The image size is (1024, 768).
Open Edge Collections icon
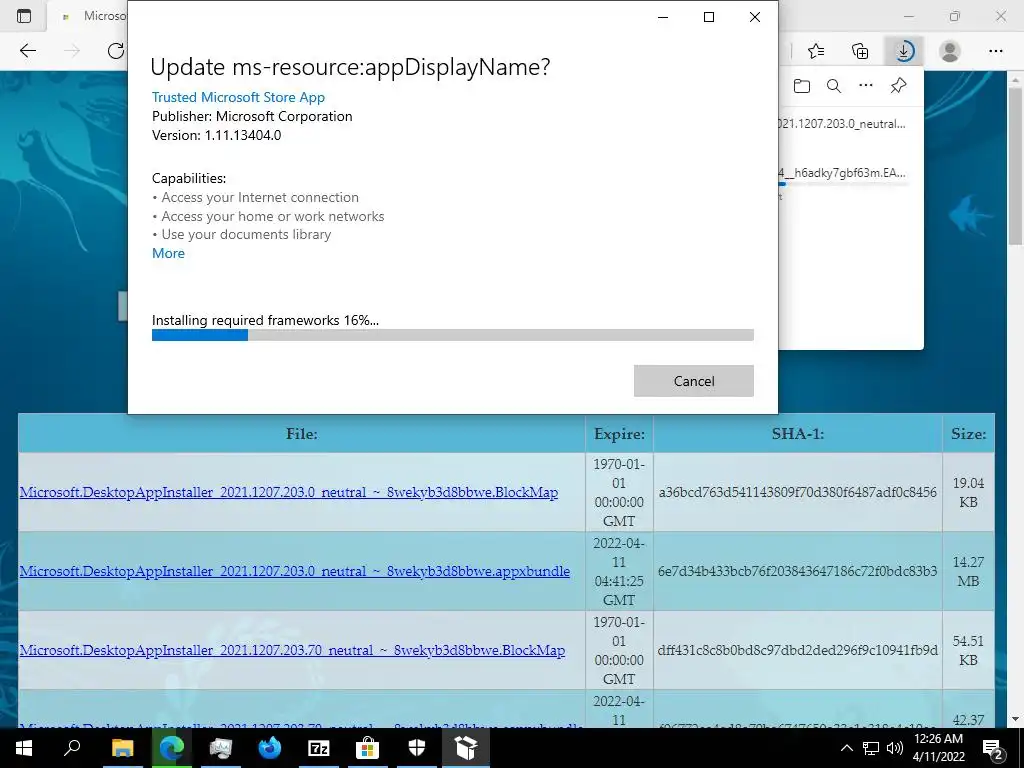point(860,51)
